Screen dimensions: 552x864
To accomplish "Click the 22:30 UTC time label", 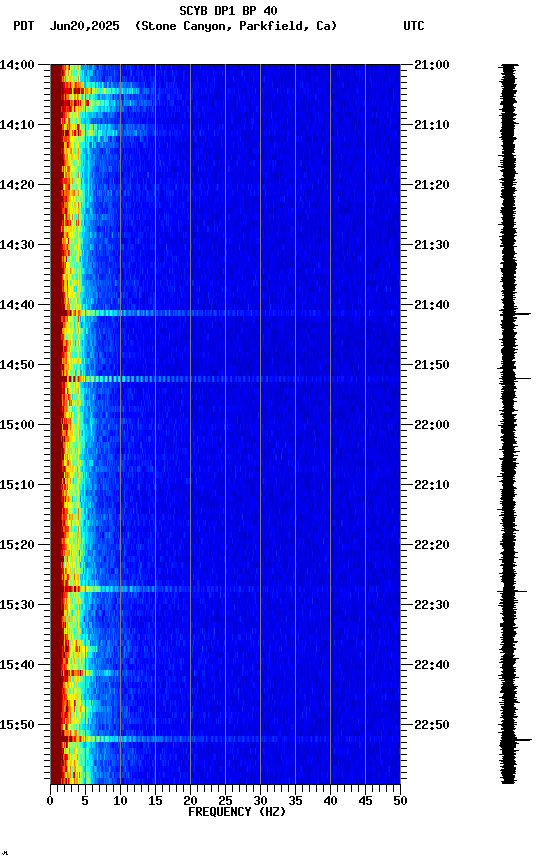I will tap(432, 606).
